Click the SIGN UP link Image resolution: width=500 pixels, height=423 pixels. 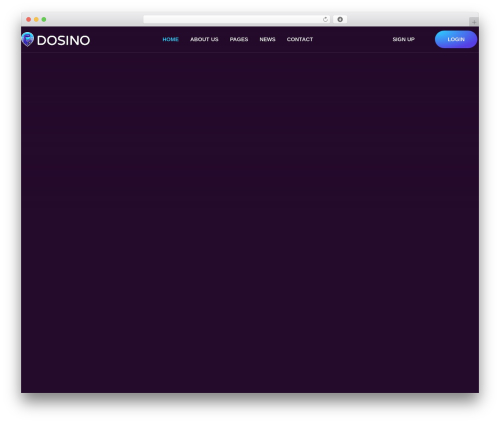pyautogui.click(x=403, y=39)
